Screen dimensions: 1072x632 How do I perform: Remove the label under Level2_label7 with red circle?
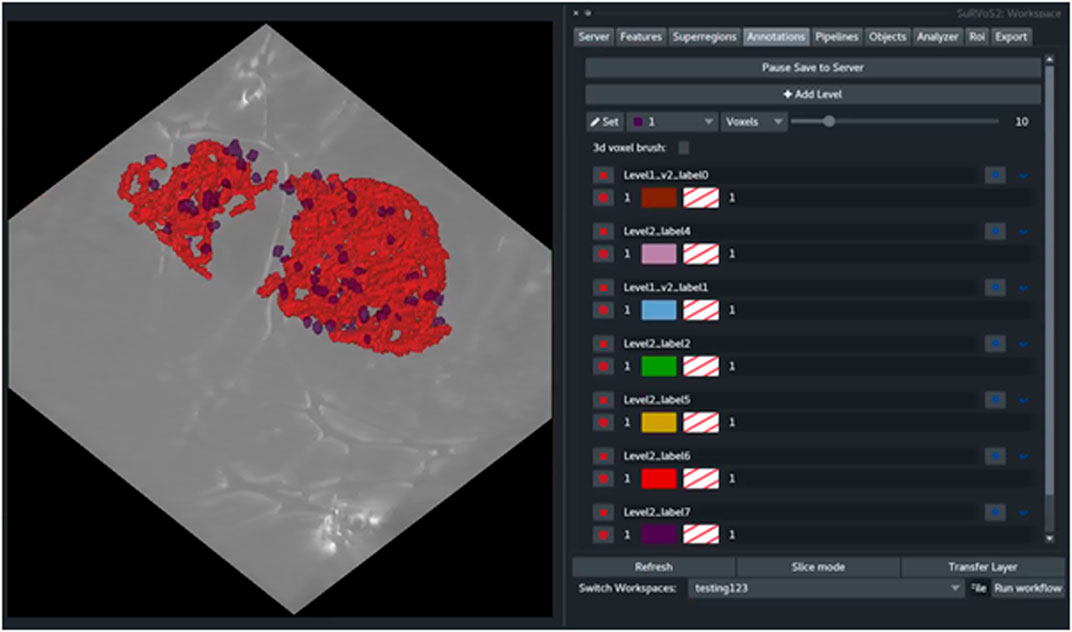(x=603, y=534)
